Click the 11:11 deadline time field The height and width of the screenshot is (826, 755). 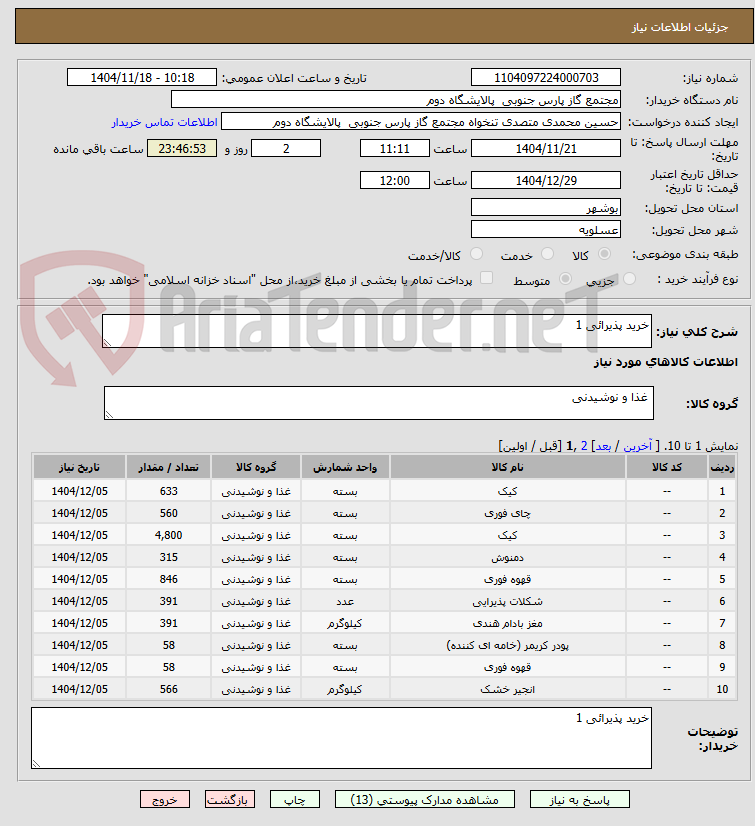pyautogui.click(x=395, y=149)
